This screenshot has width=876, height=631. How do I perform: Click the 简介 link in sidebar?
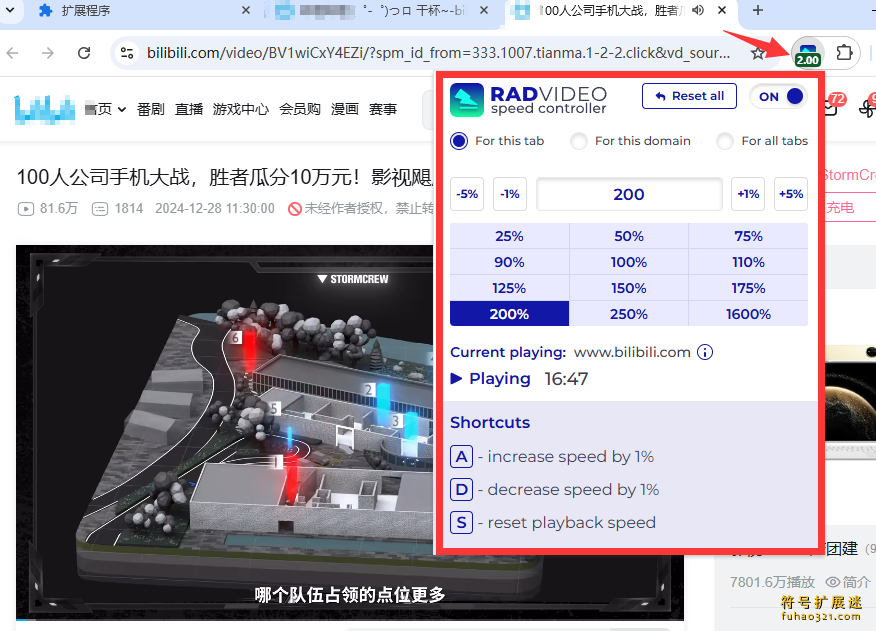[x=848, y=582]
